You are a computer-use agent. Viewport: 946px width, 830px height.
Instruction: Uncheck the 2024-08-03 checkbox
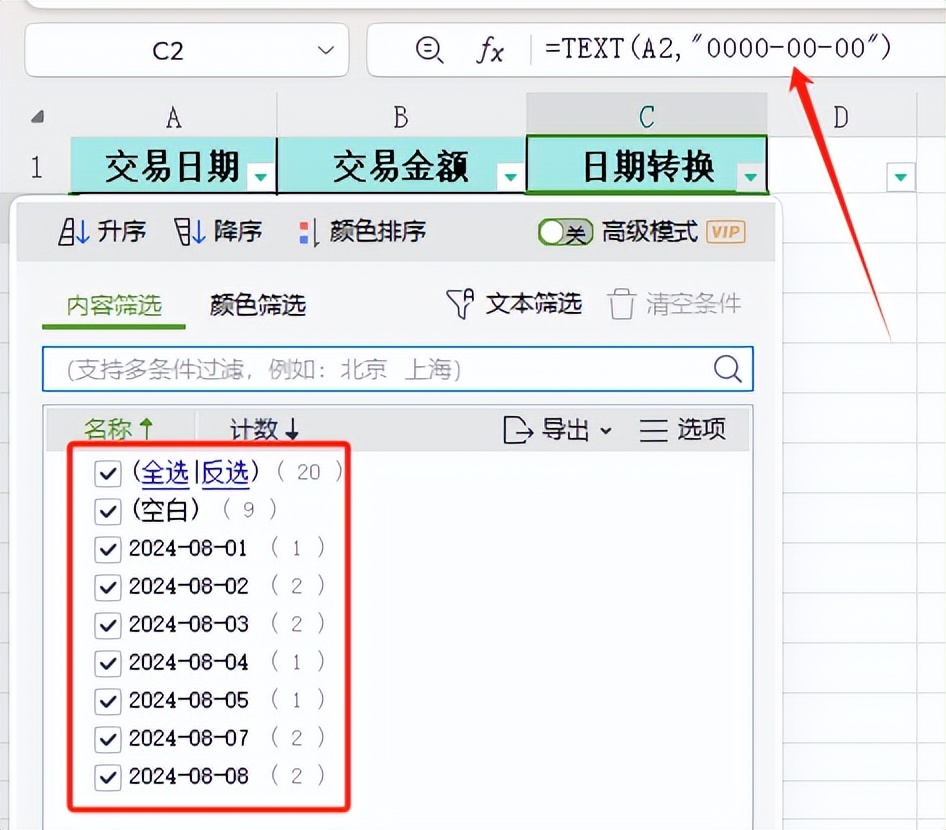point(107,625)
